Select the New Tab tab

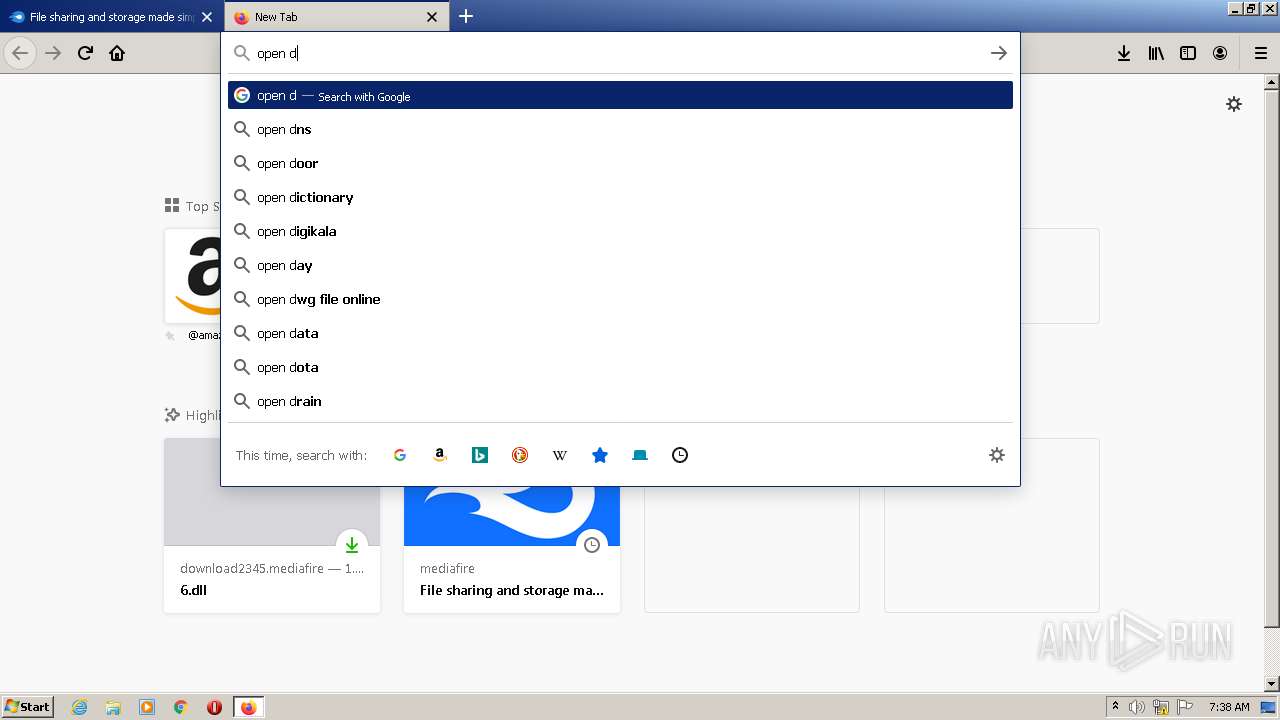[x=336, y=17]
